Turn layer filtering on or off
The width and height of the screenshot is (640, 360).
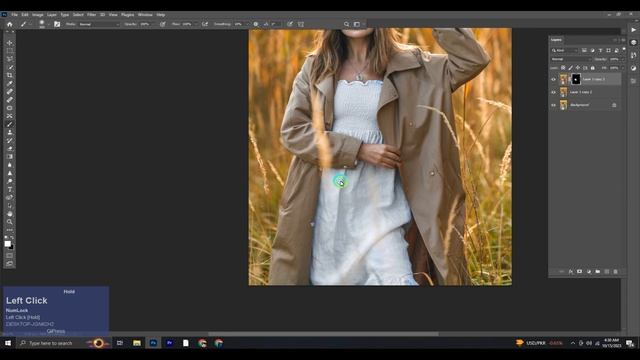click(x=624, y=49)
